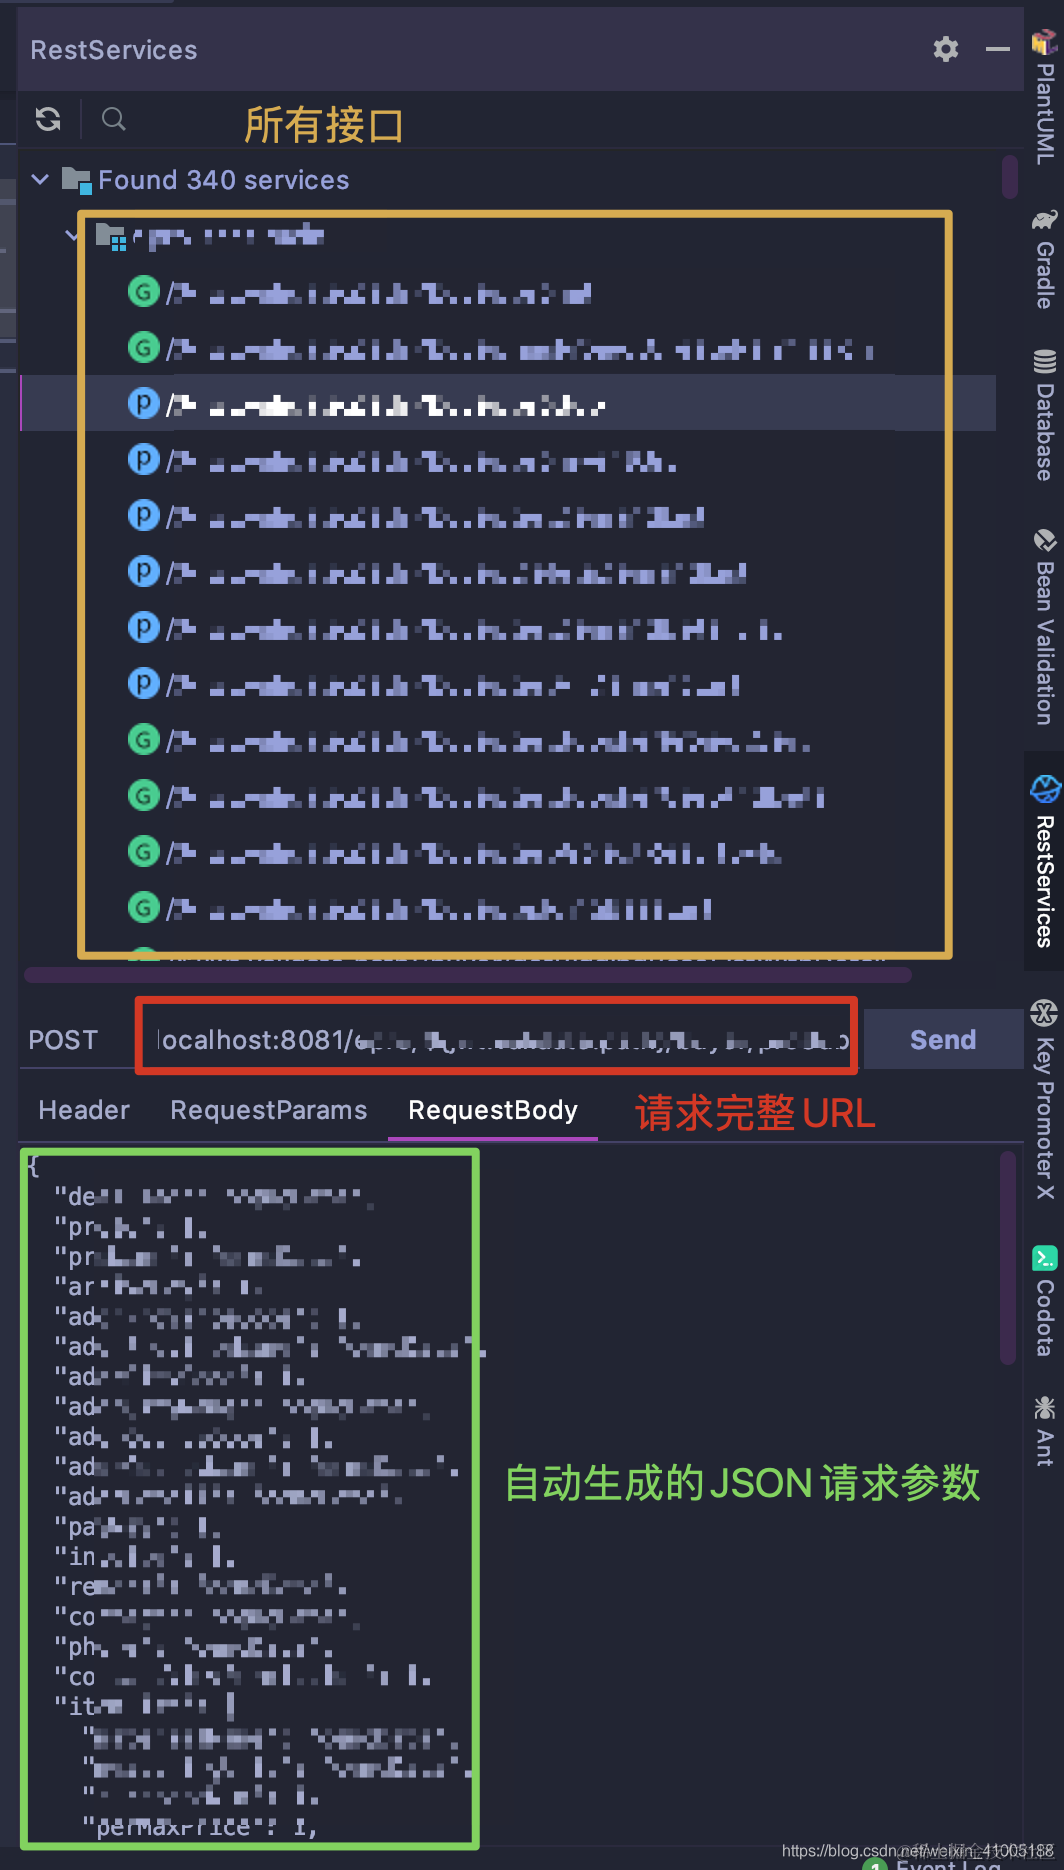Click the services tree horizontal scrollbar

[x=468, y=974]
